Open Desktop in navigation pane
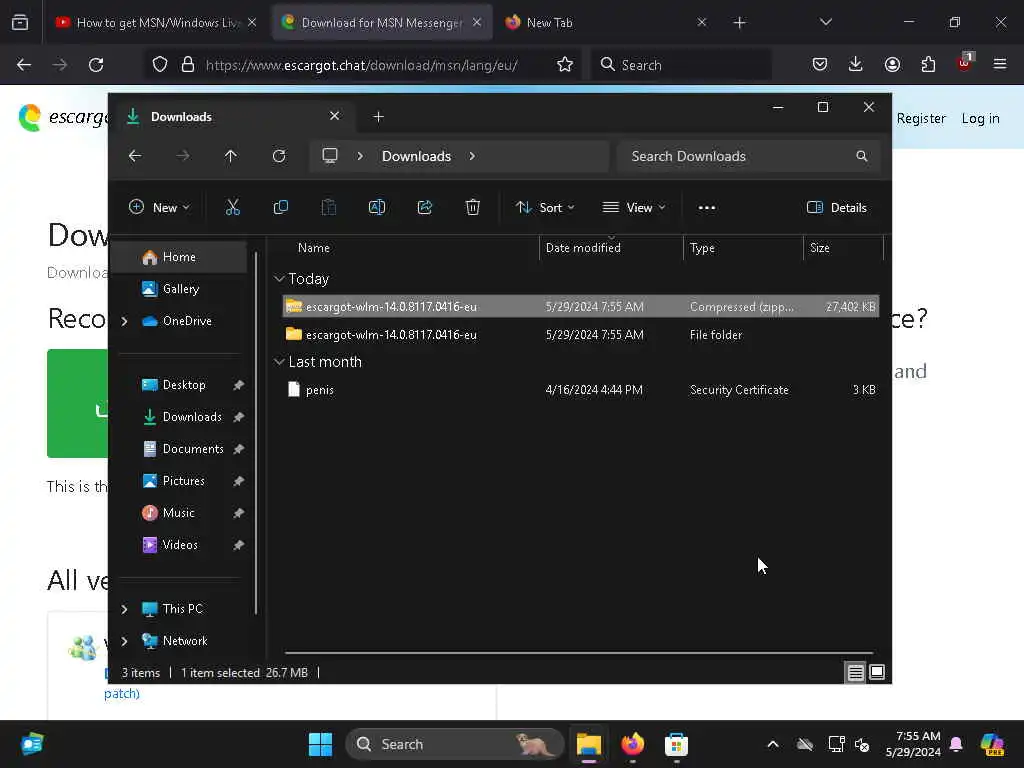This screenshot has width=1024, height=768. [x=184, y=385]
